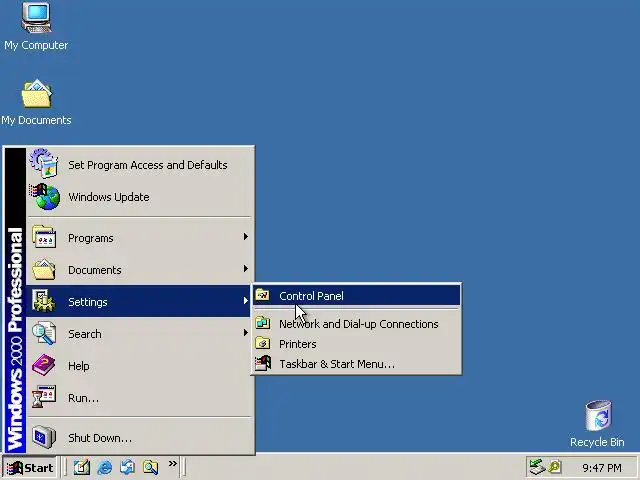Select Control Panel menu entry
Screen dimensions: 640x480
[x=357, y=296]
